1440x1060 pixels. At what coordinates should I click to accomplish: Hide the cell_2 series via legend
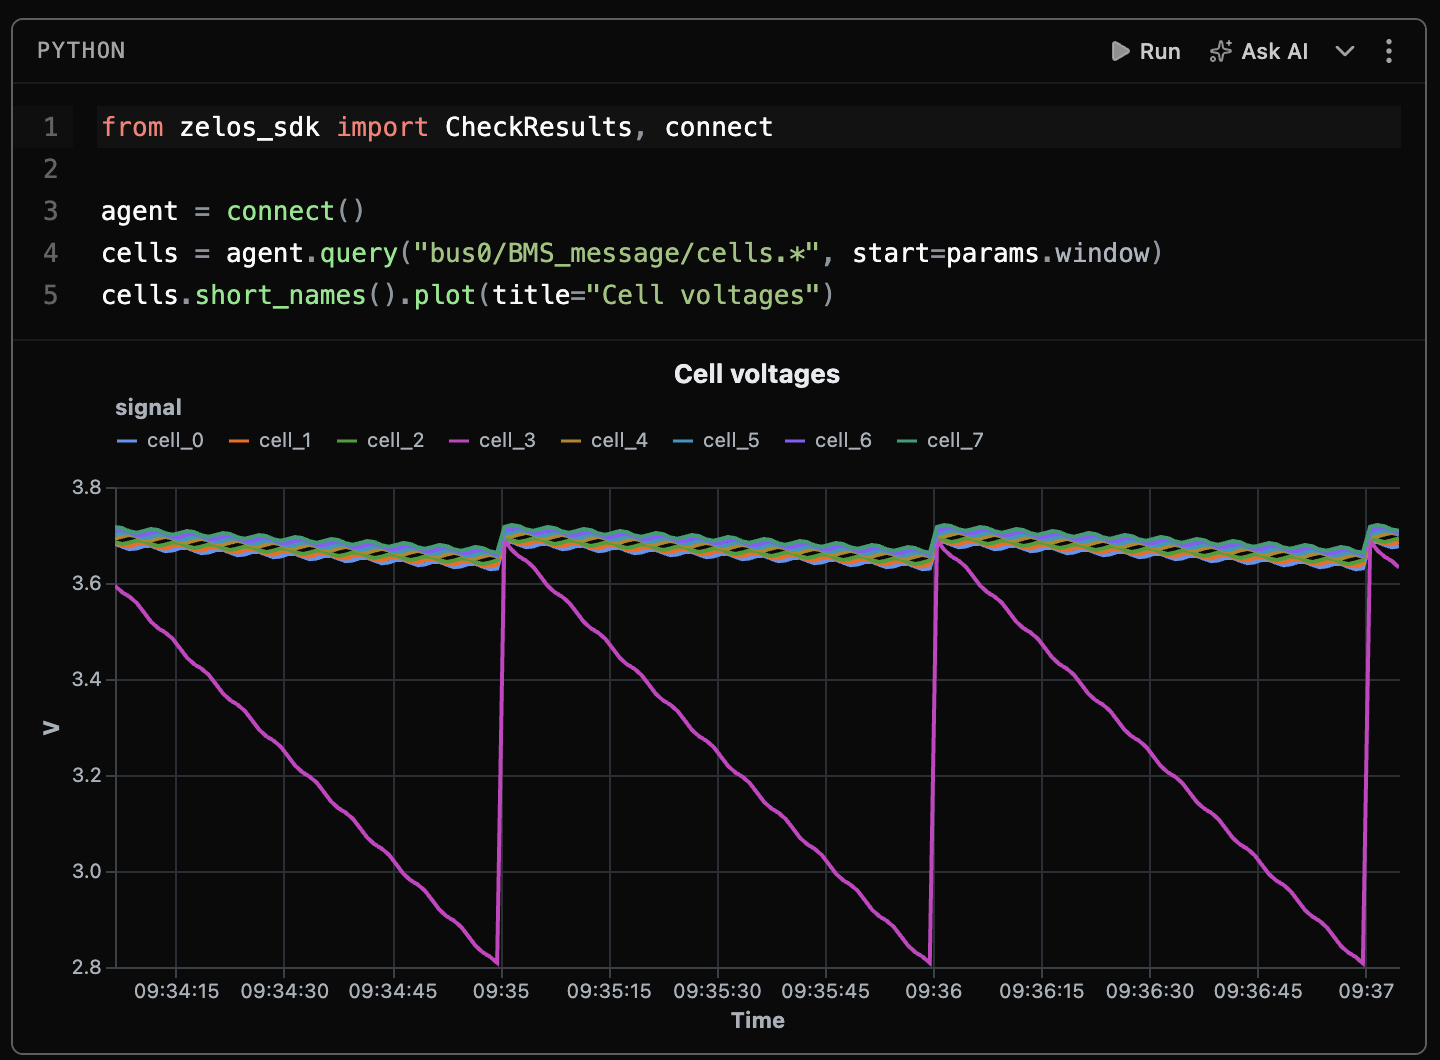[x=380, y=440]
